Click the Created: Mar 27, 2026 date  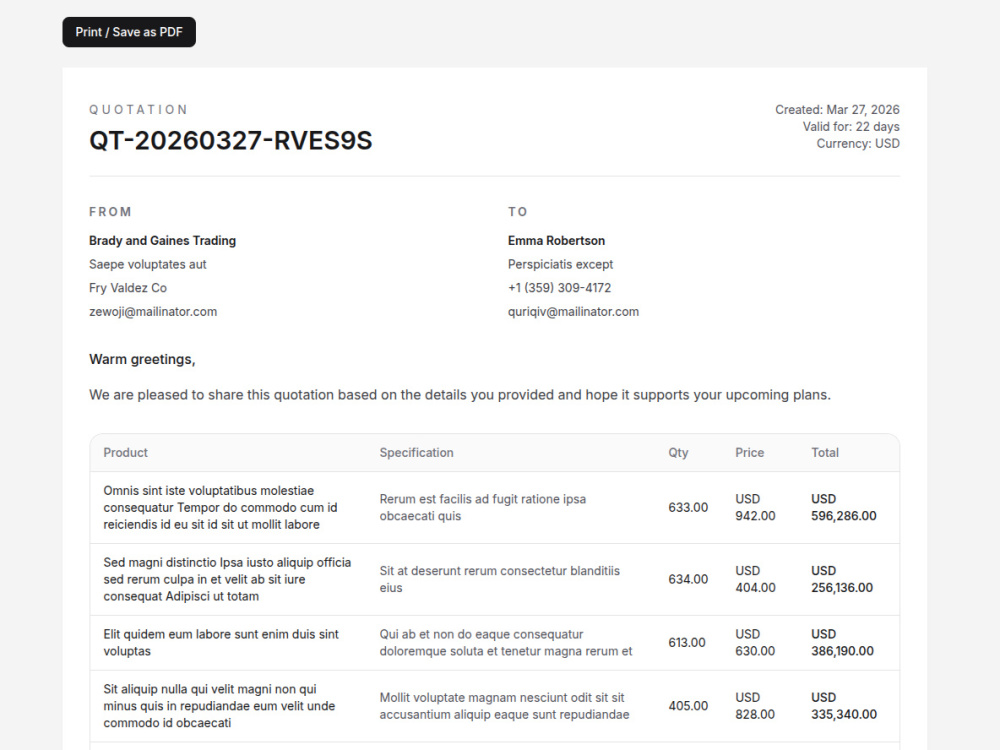coord(837,110)
